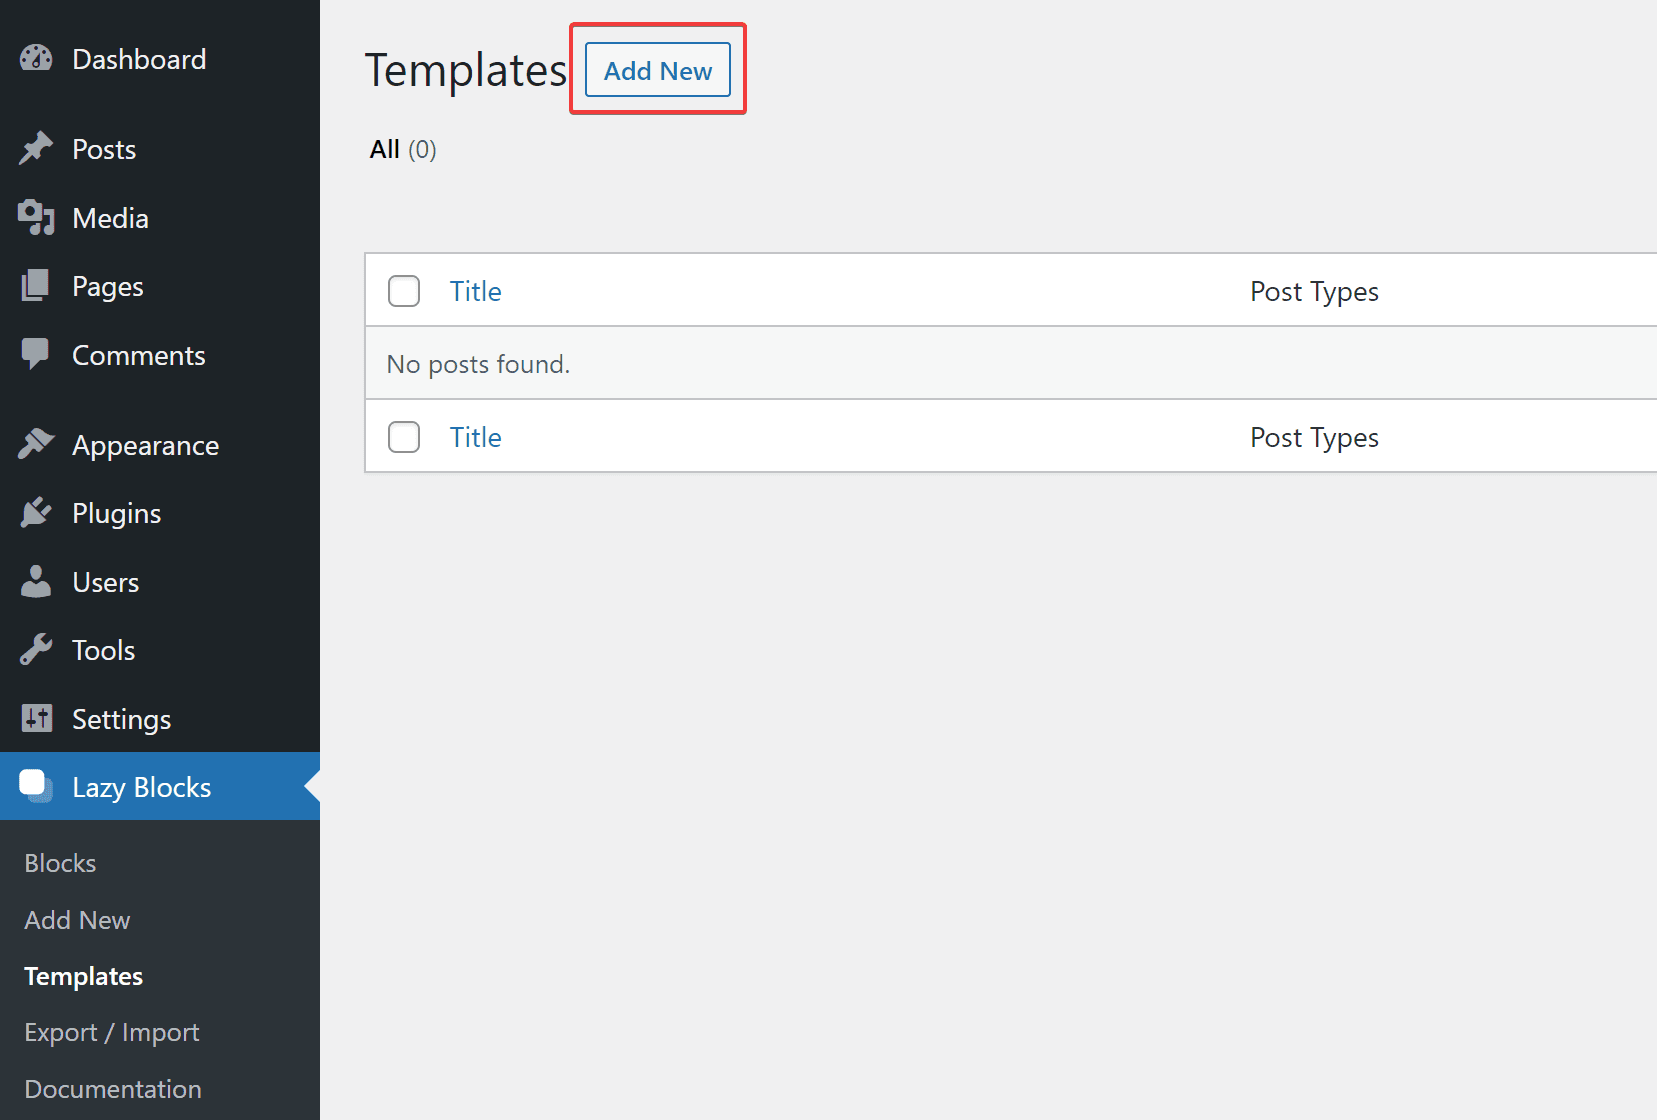This screenshot has height=1120, width=1657.
Task: Click the highlighted Add New button
Action: pyautogui.click(x=656, y=69)
